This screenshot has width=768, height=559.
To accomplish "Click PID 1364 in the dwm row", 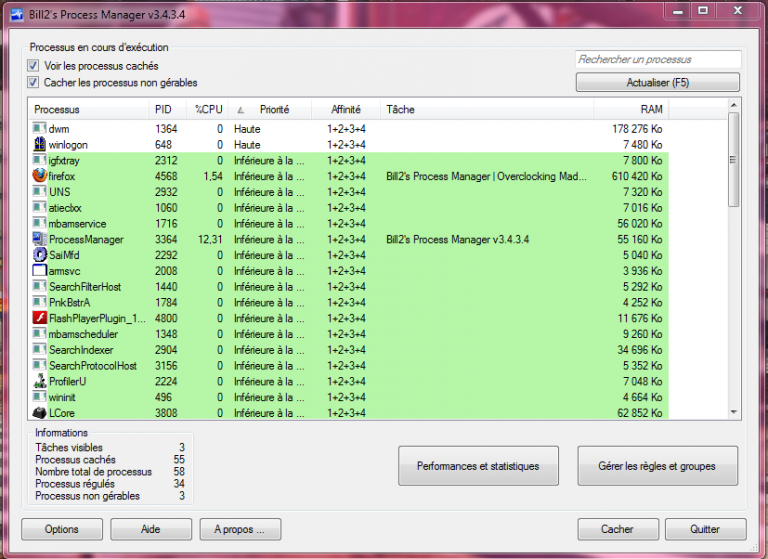I will point(166,129).
